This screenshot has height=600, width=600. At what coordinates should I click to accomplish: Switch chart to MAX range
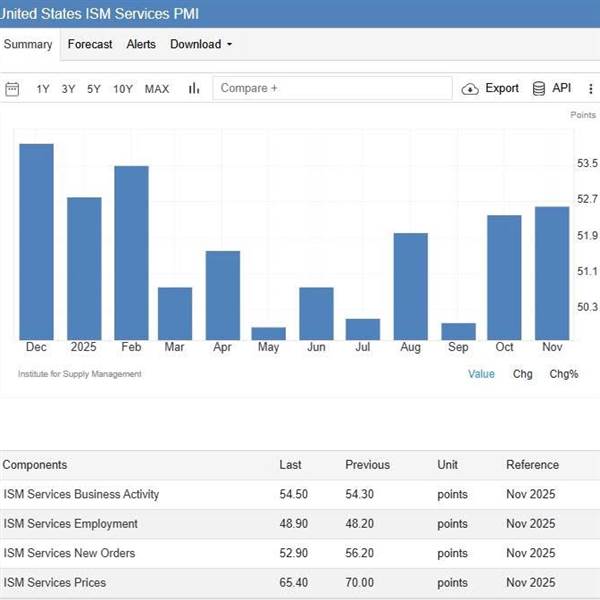coord(157,89)
